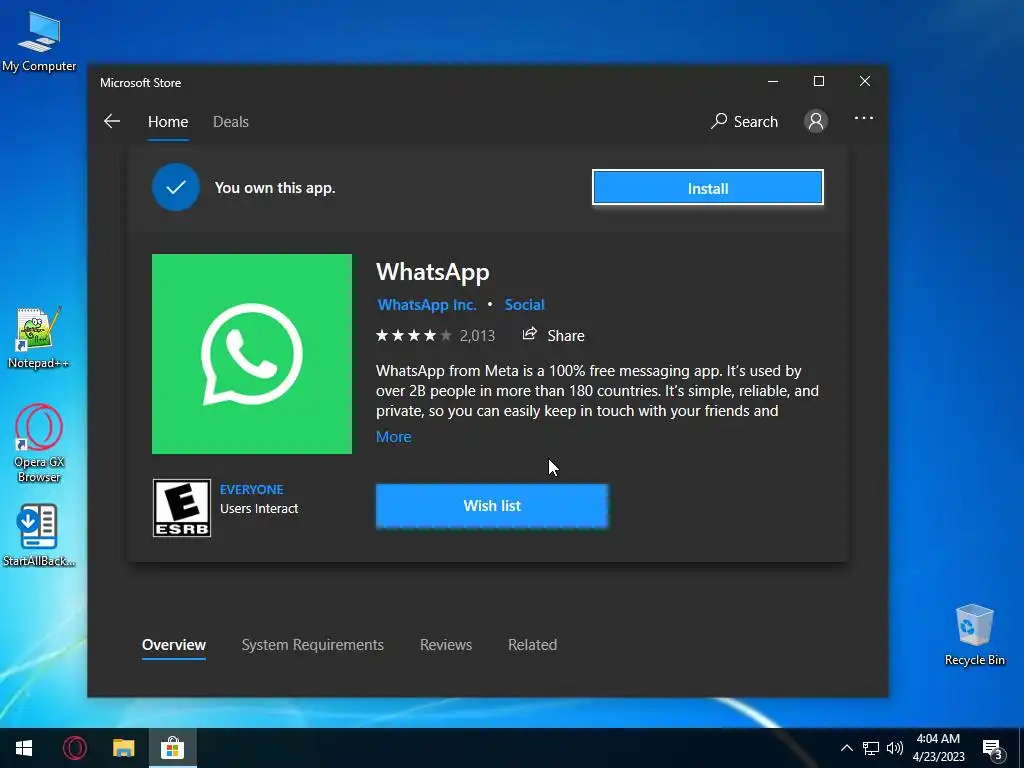Click the WhatsApp app logo image
This screenshot has width=1024, height=768.
pyautogui.click(x=251, y=354)
